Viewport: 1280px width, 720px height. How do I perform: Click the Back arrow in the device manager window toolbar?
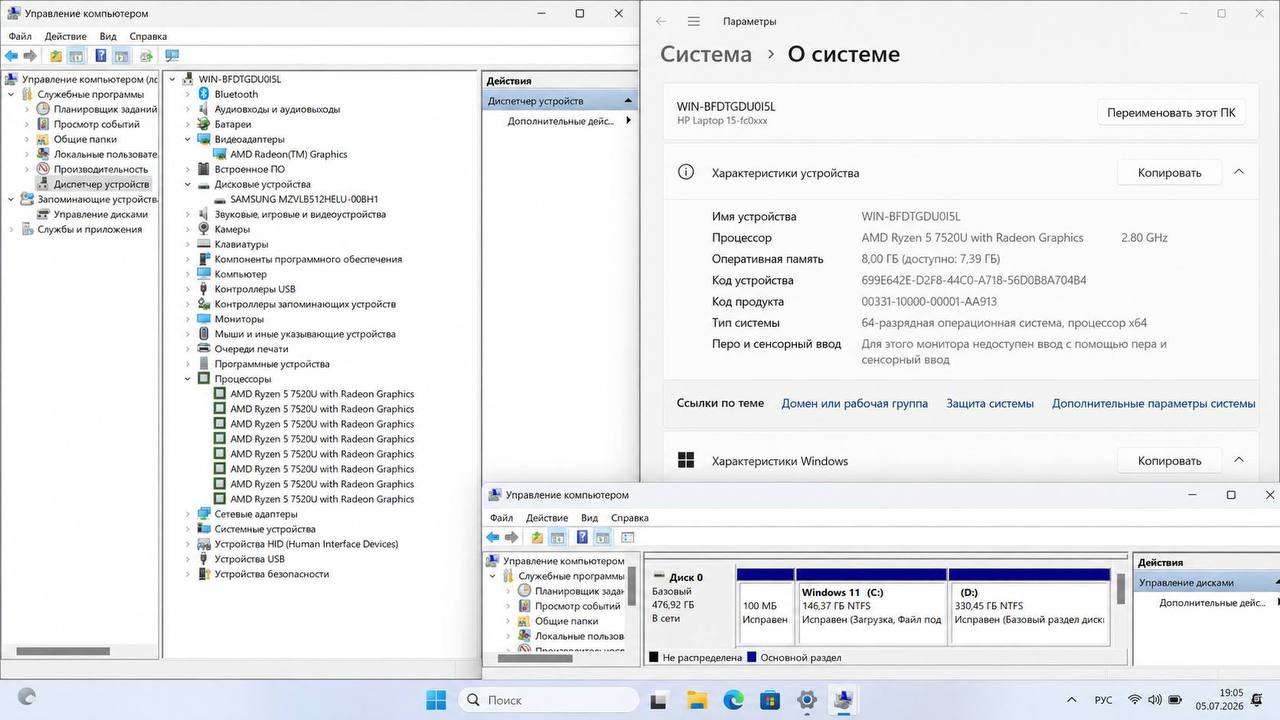coord(11,56)
